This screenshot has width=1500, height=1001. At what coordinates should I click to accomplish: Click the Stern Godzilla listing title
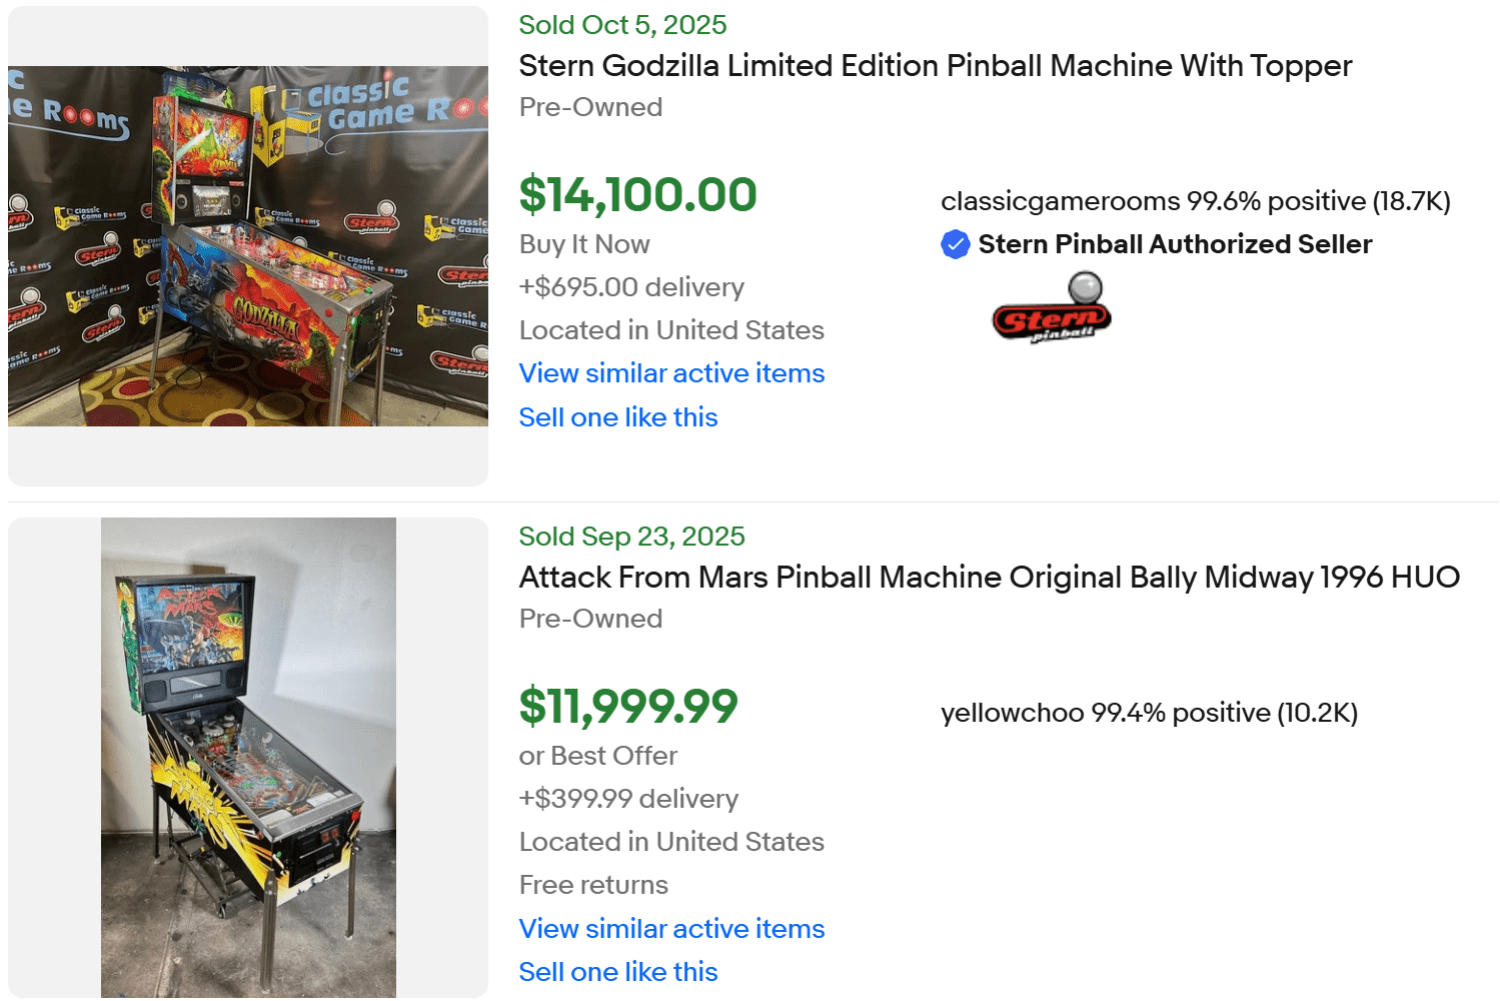tap(934, 66)
